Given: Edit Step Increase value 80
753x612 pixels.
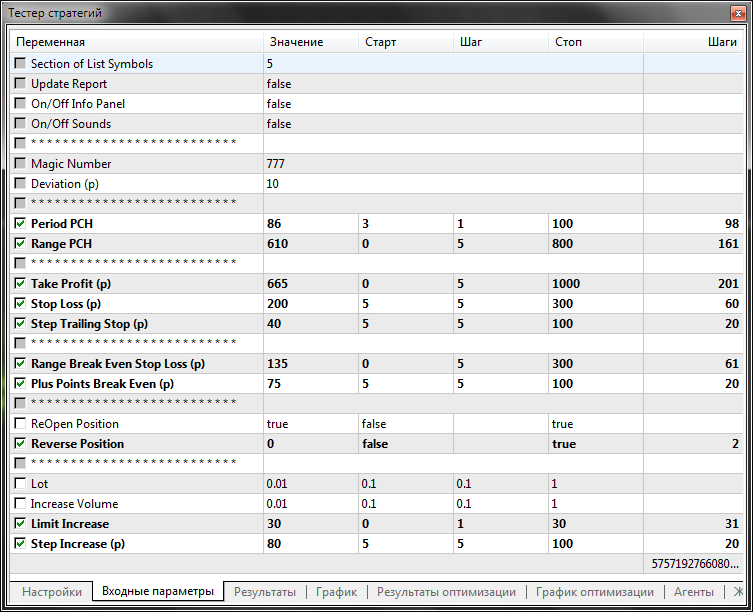Looking at the screenshot, I should 311,543.
